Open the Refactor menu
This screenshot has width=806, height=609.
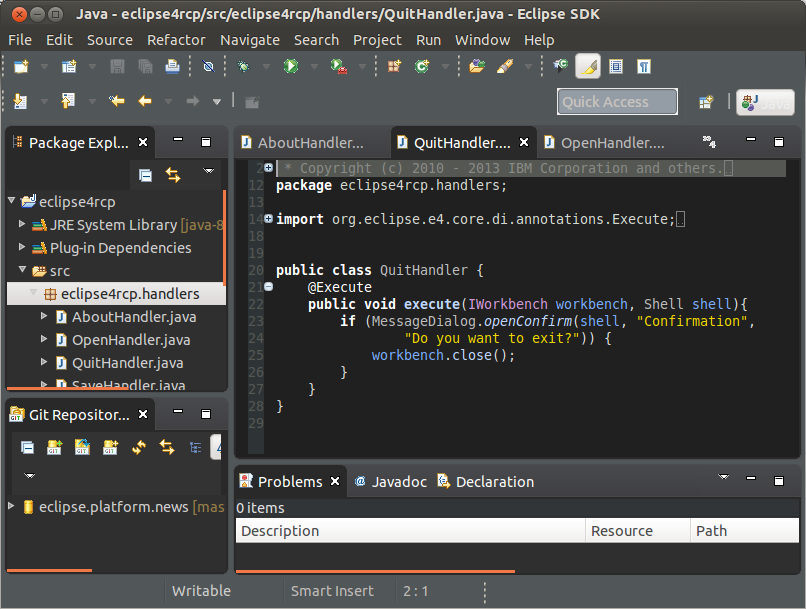click(176, 40)
